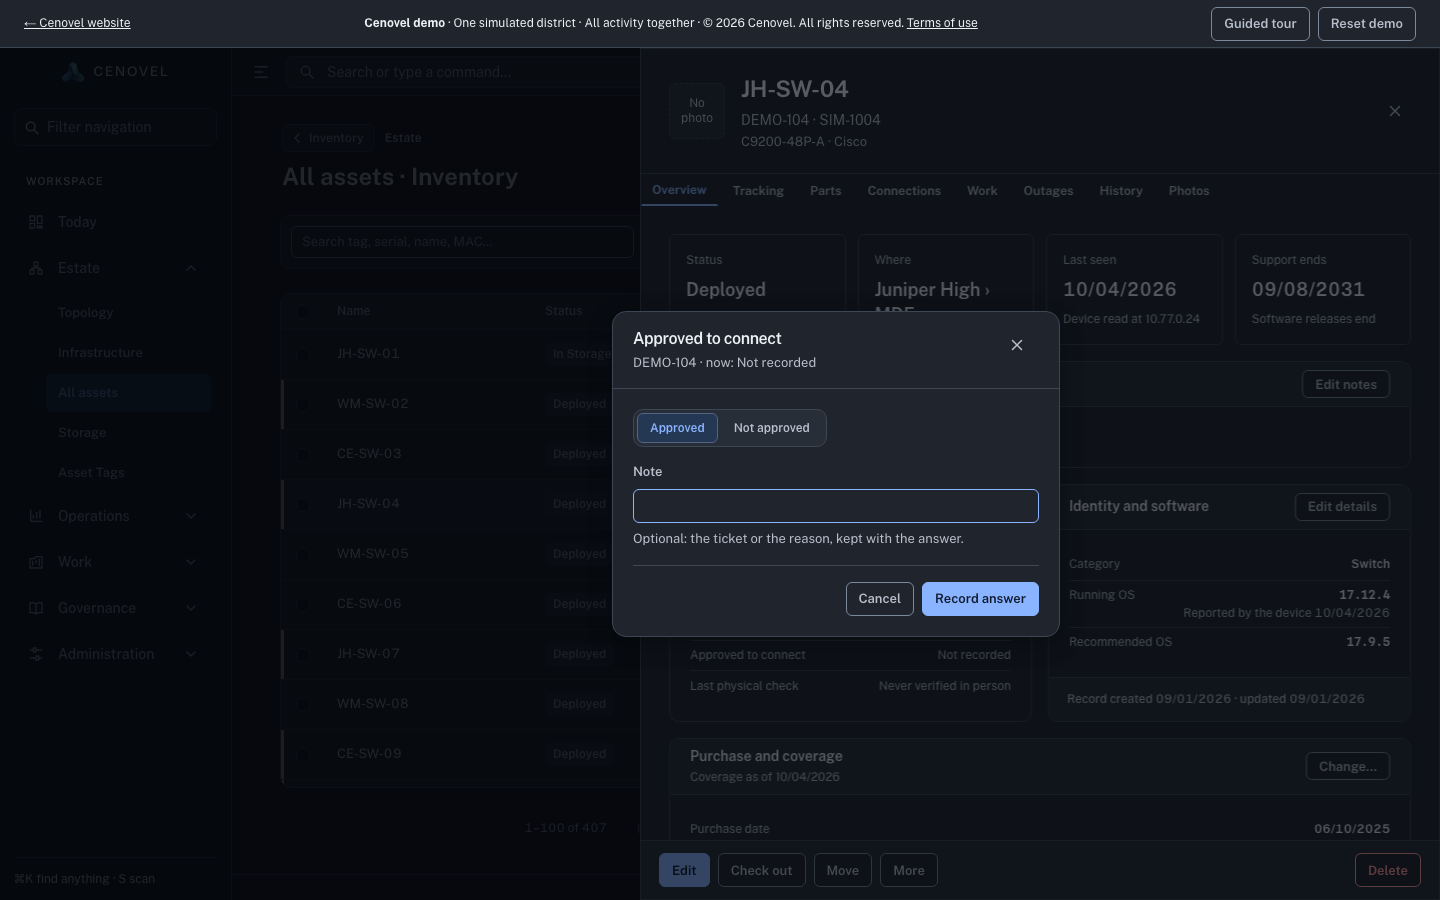Open the More actions menu
This screenshot has width=1440, height=900.
pos(909,870)
